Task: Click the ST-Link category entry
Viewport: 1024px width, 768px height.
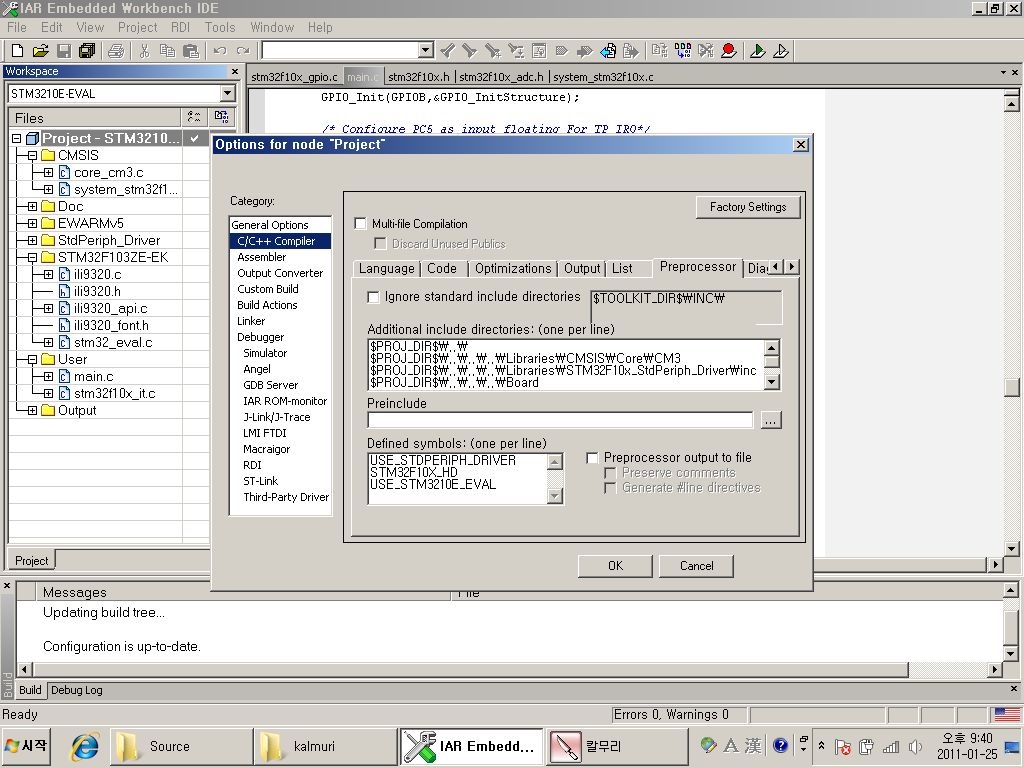Action: coord(261,481)
